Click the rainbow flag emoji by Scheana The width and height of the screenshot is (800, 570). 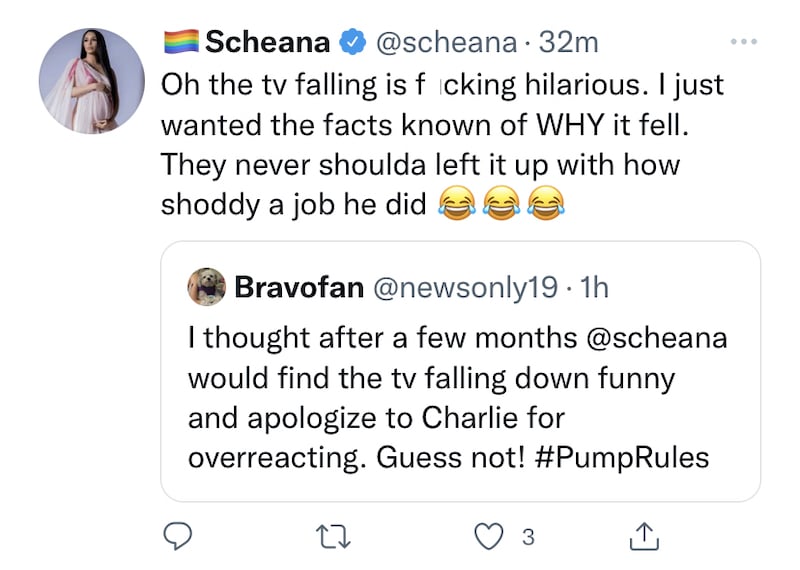coord(181,42)
